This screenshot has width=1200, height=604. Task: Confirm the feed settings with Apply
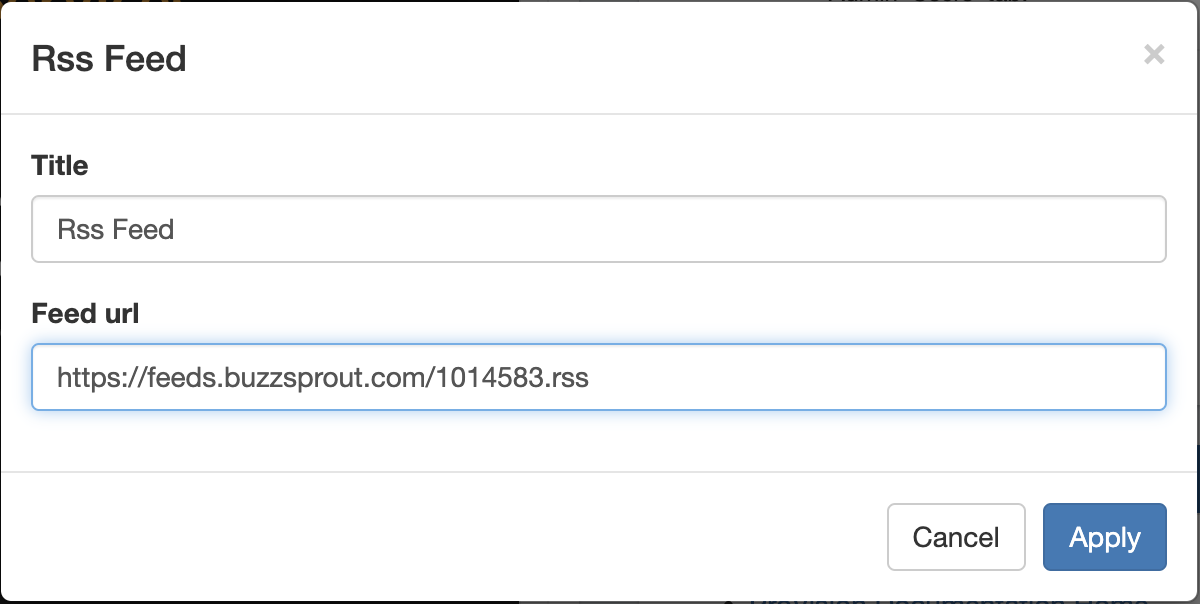1104,537
